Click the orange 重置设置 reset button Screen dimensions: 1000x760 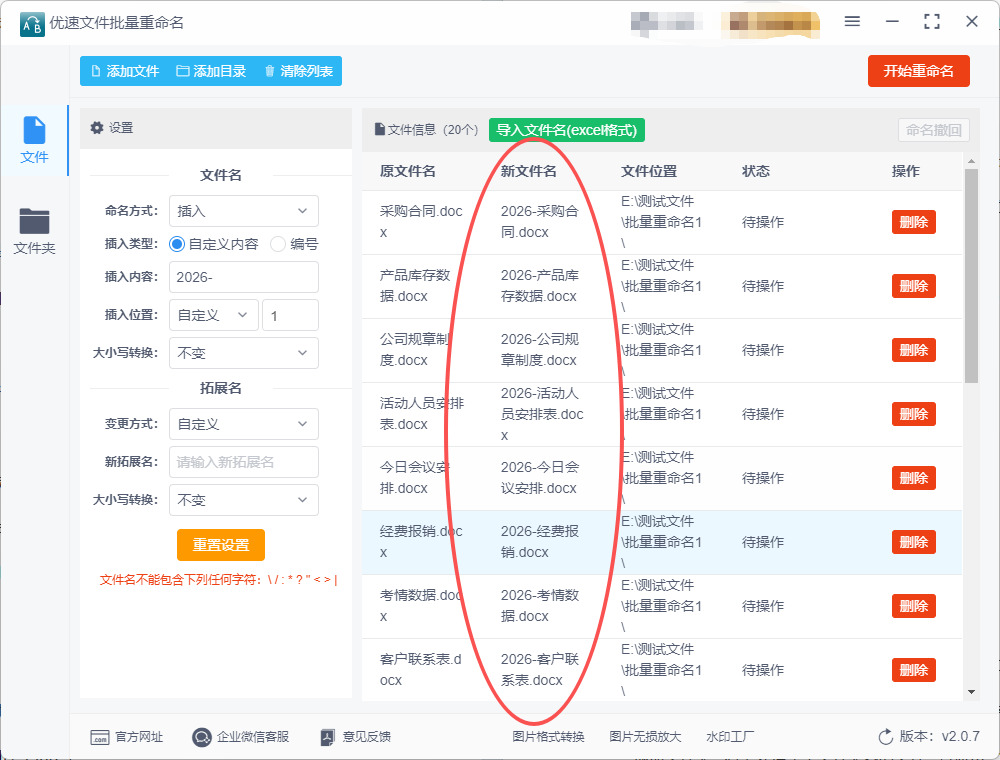tap(221, 545)
